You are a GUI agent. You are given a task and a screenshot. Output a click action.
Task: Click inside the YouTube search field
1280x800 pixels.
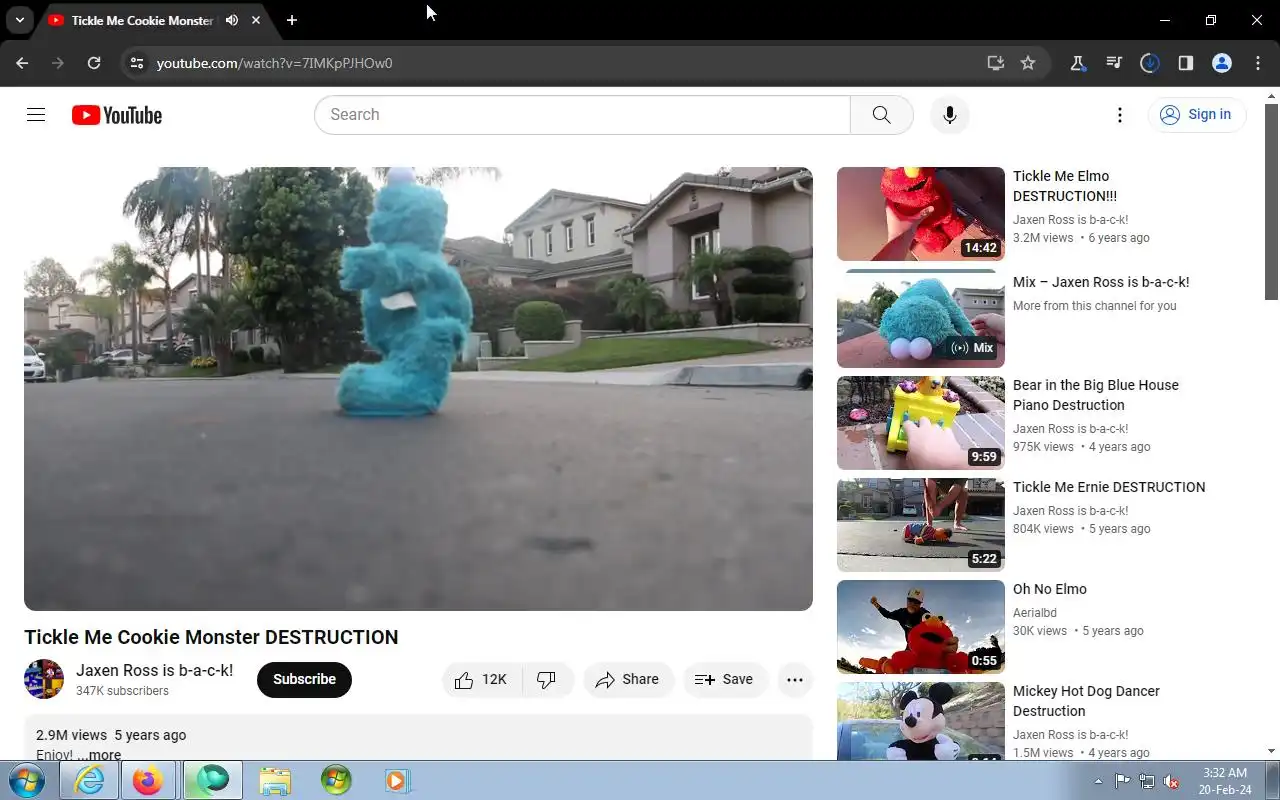click(582, 115)
